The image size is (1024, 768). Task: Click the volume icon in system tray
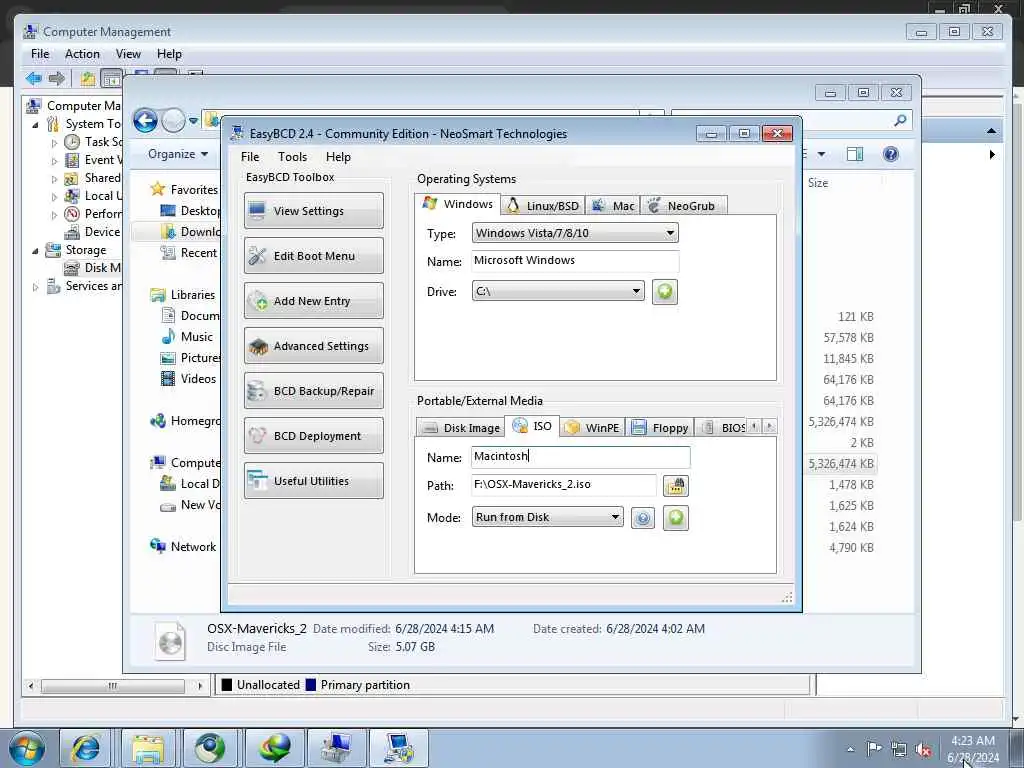[x=924, y=750]
